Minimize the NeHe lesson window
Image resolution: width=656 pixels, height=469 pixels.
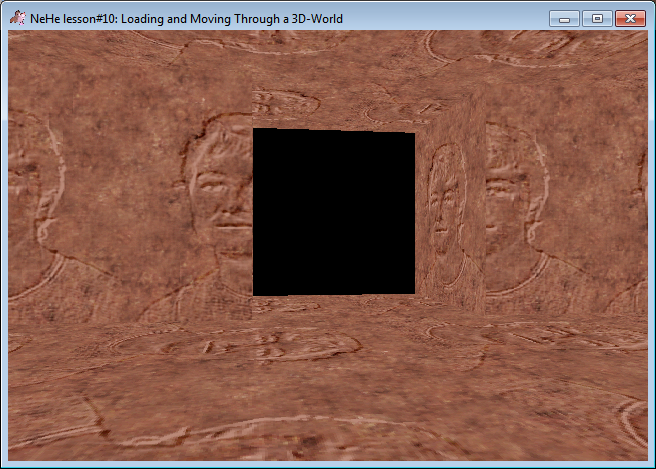565,18
